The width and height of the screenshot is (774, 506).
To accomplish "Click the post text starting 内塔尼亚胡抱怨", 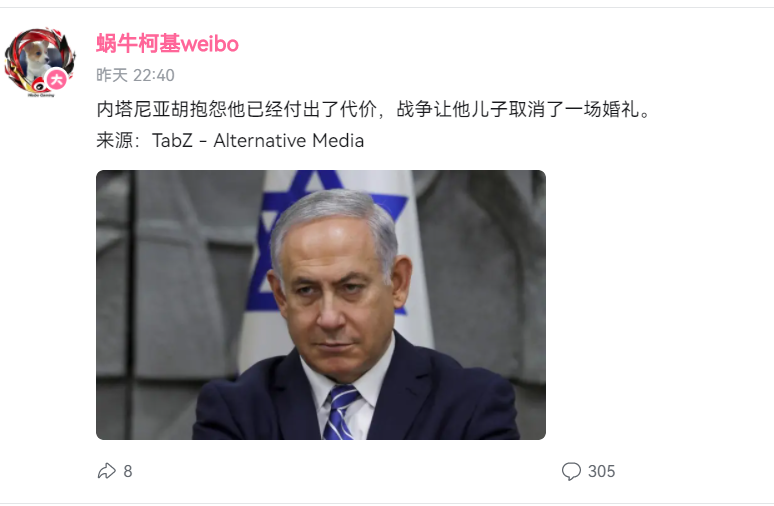I will click(374, 109).
